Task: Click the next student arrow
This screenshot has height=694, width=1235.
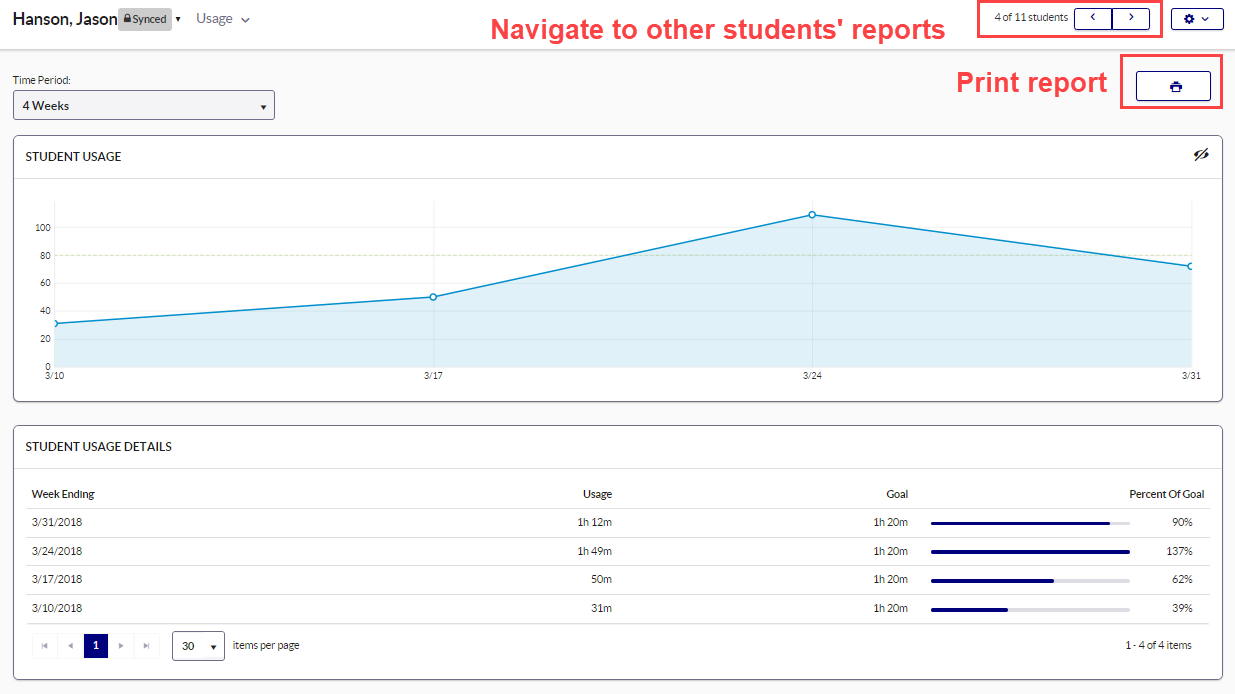Action: point(1131,17)
